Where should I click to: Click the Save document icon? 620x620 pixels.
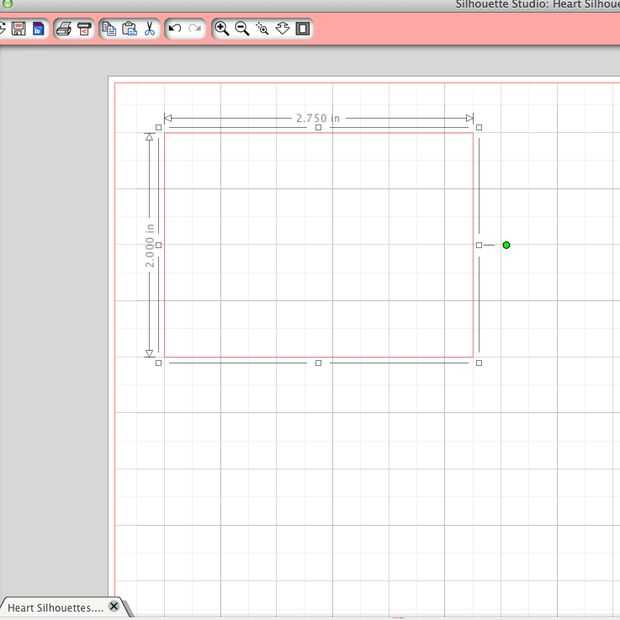tap(19, 29)
